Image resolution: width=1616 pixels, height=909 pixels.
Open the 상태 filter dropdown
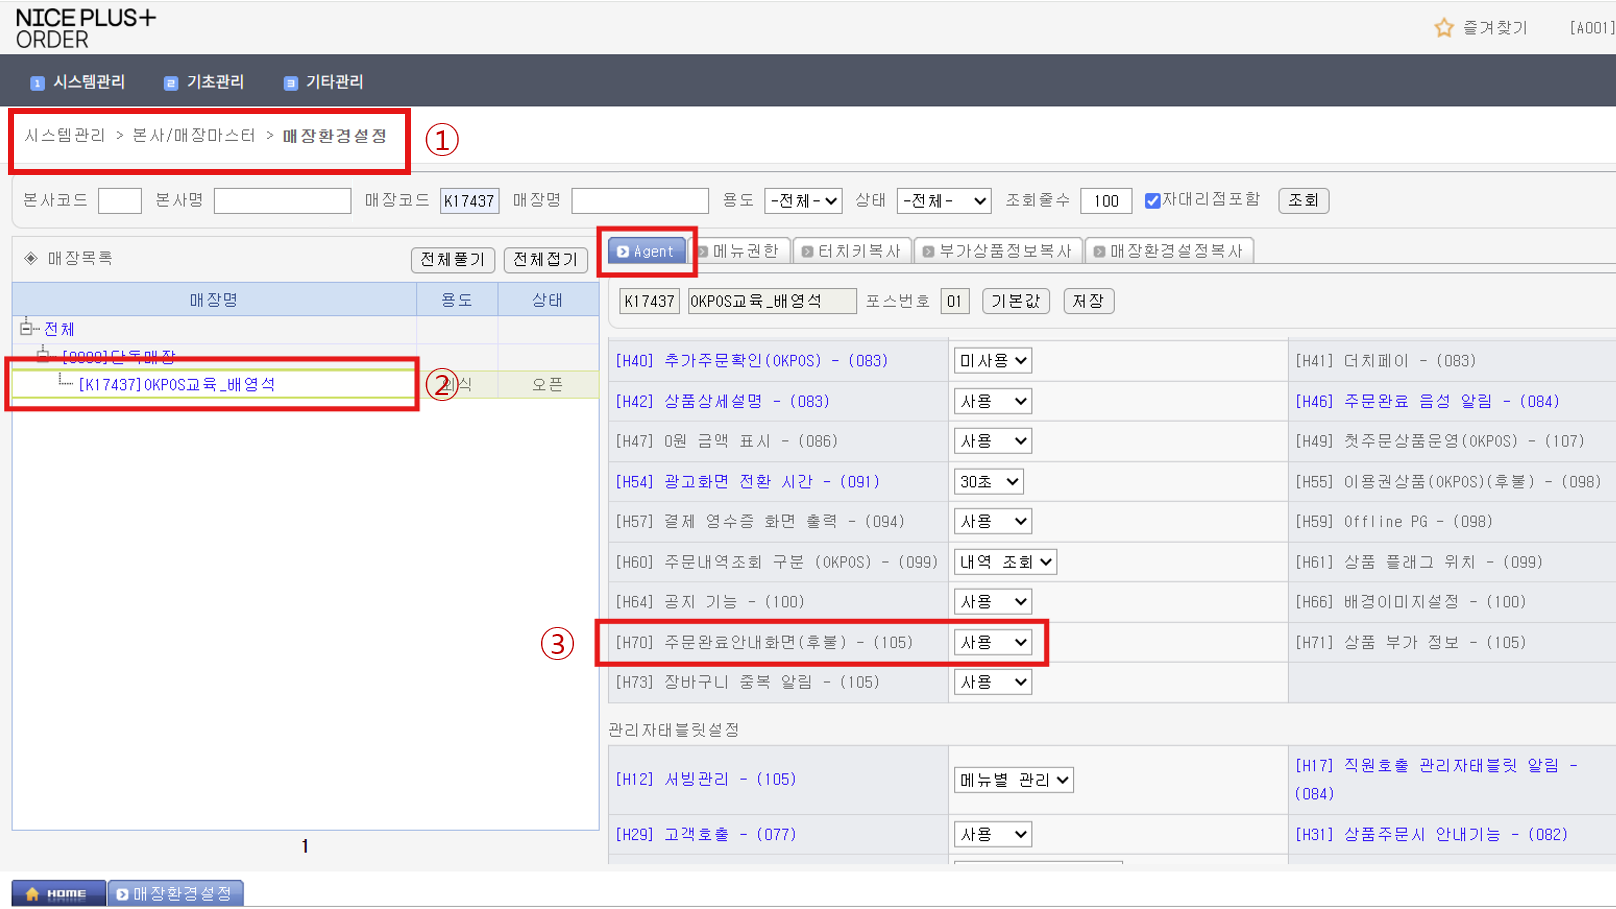click(x=943, y=201)
